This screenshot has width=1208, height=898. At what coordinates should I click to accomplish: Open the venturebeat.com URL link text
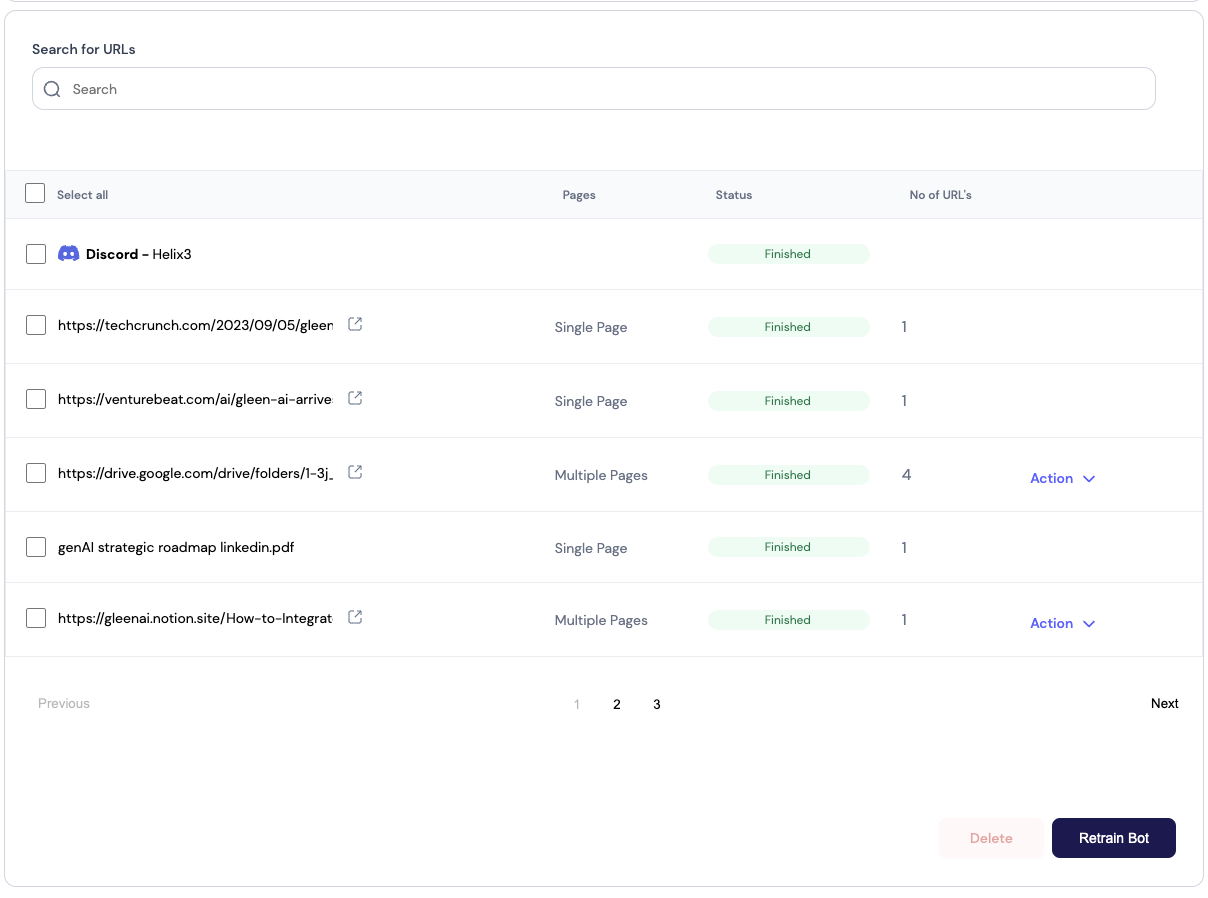point(195,399)
